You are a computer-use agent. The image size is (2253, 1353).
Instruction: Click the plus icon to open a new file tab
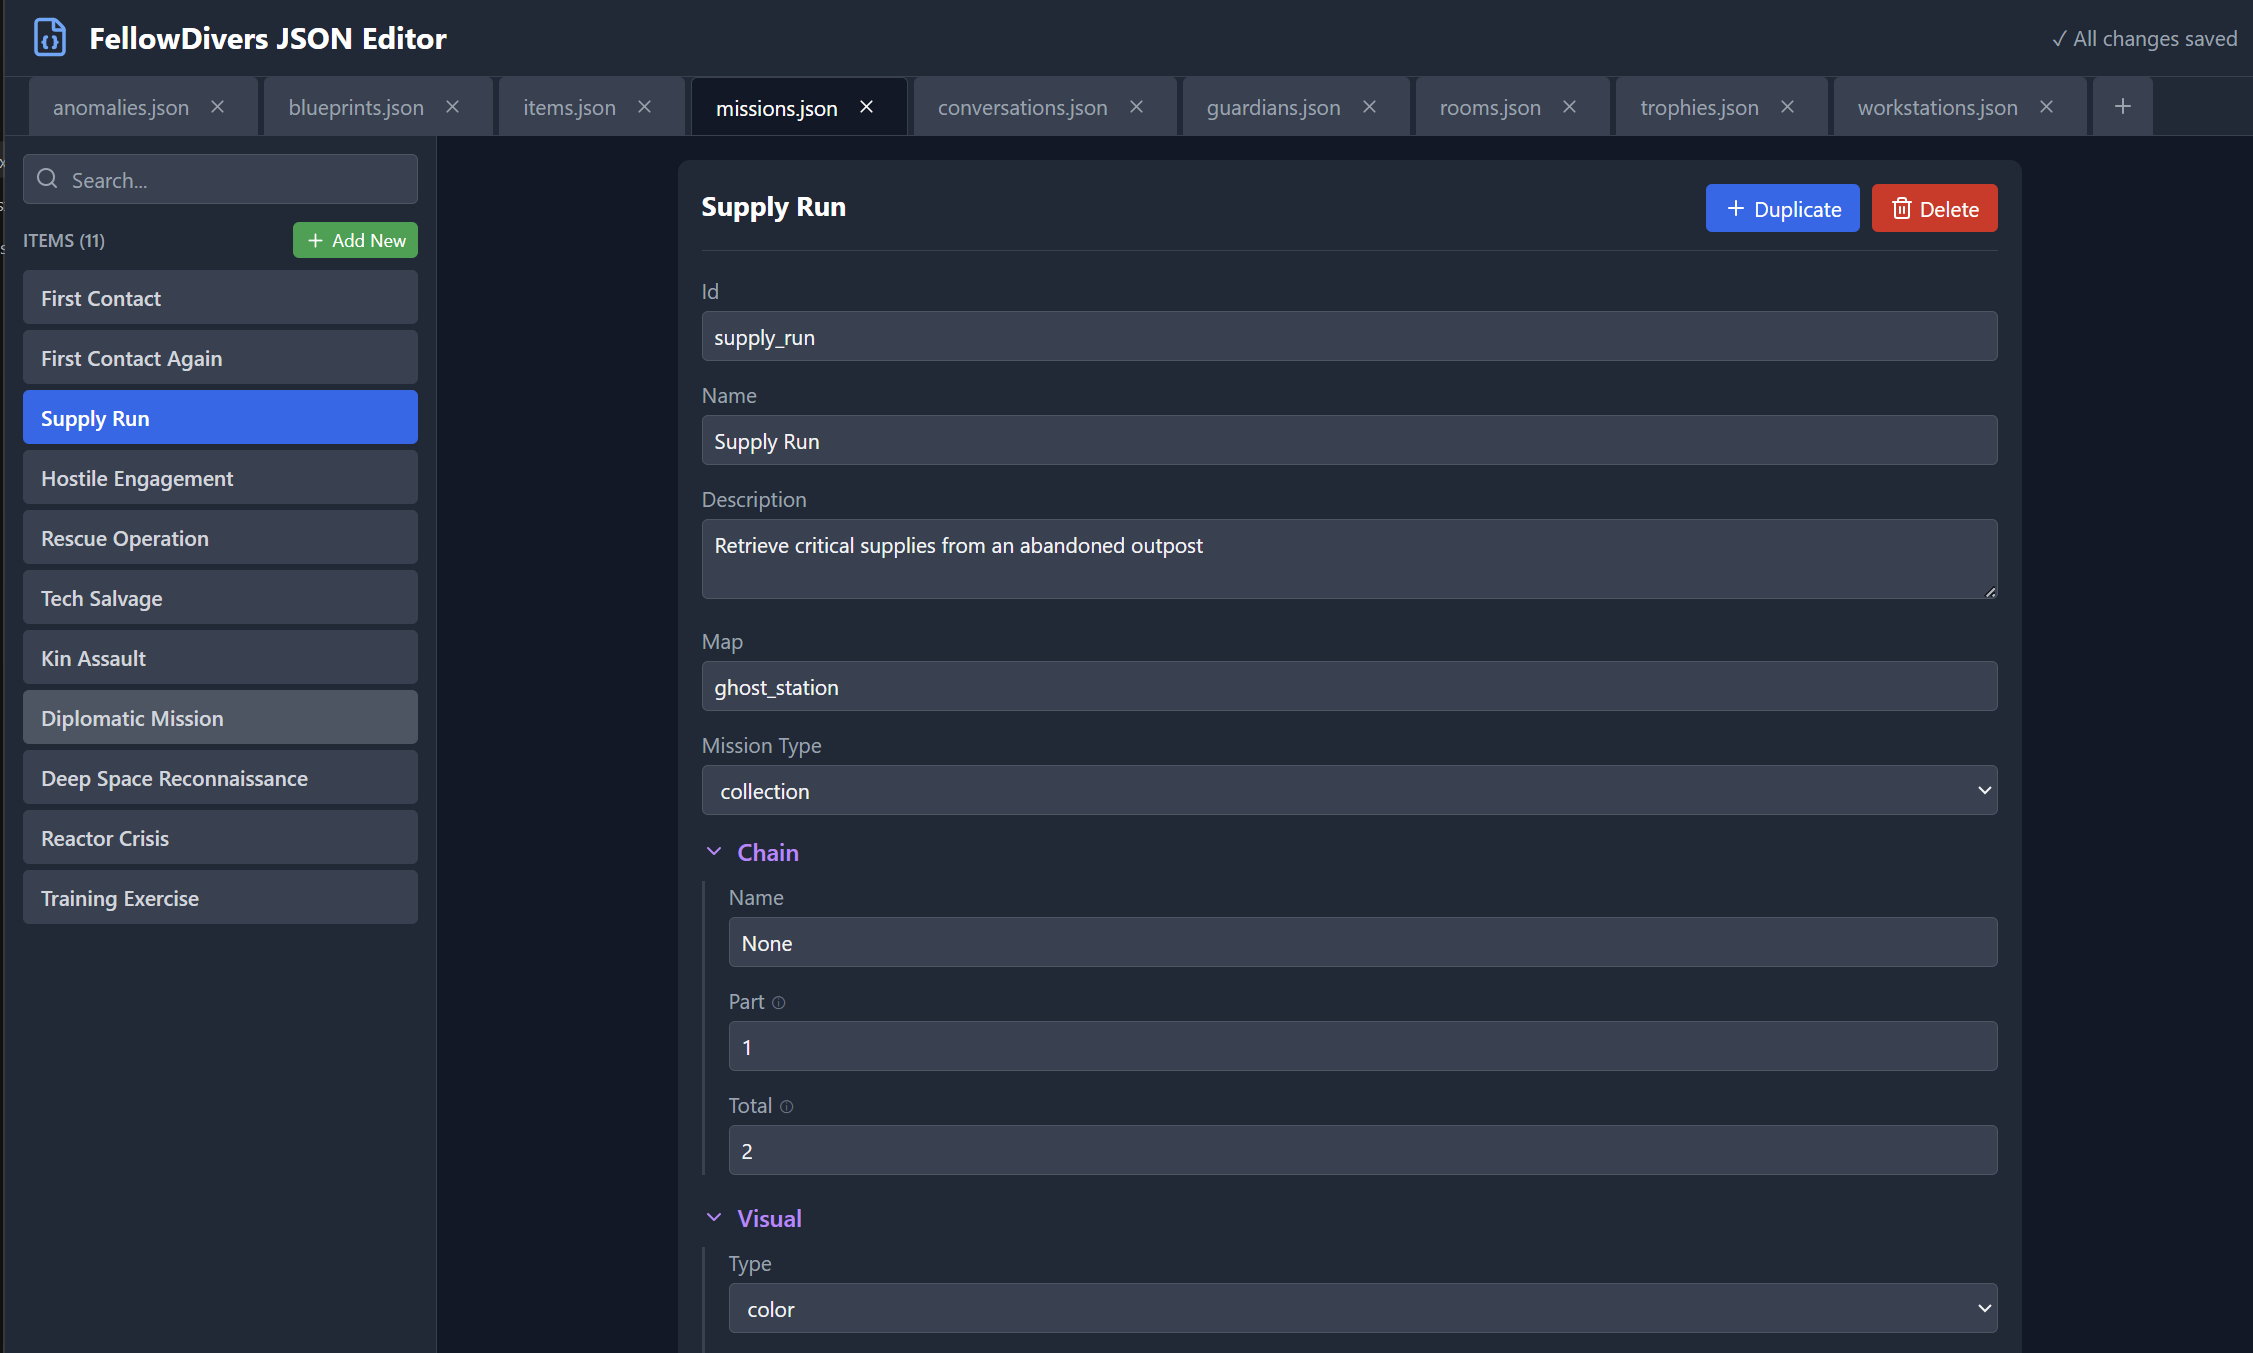pos(2122,105)
